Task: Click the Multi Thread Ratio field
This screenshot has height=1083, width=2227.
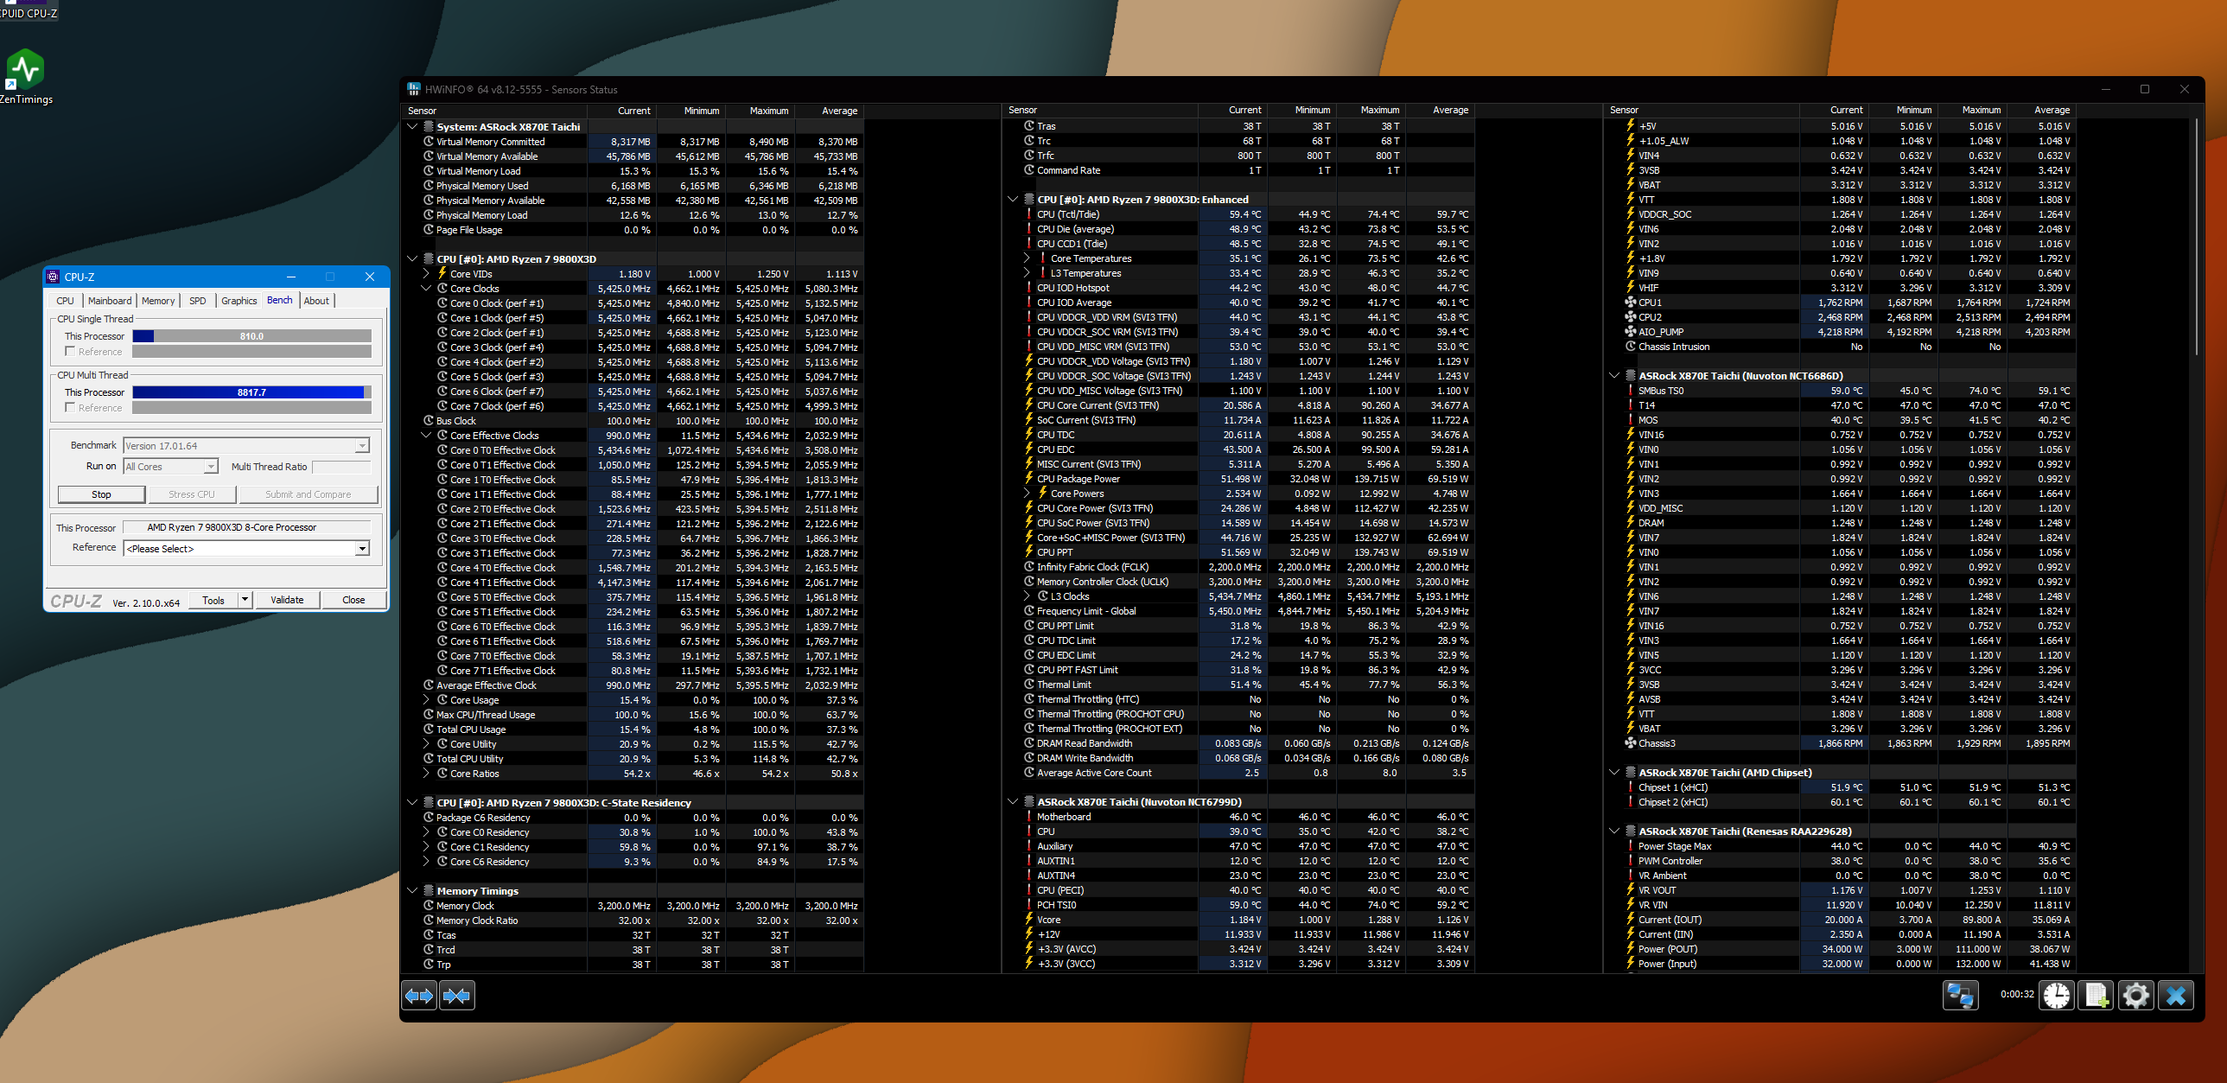Action: (342, 467)
